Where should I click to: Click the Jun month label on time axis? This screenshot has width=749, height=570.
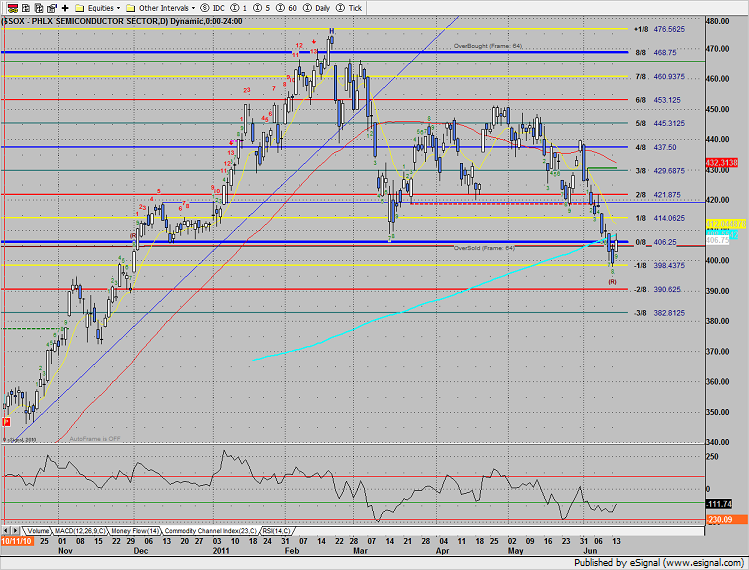pos(590,551)
